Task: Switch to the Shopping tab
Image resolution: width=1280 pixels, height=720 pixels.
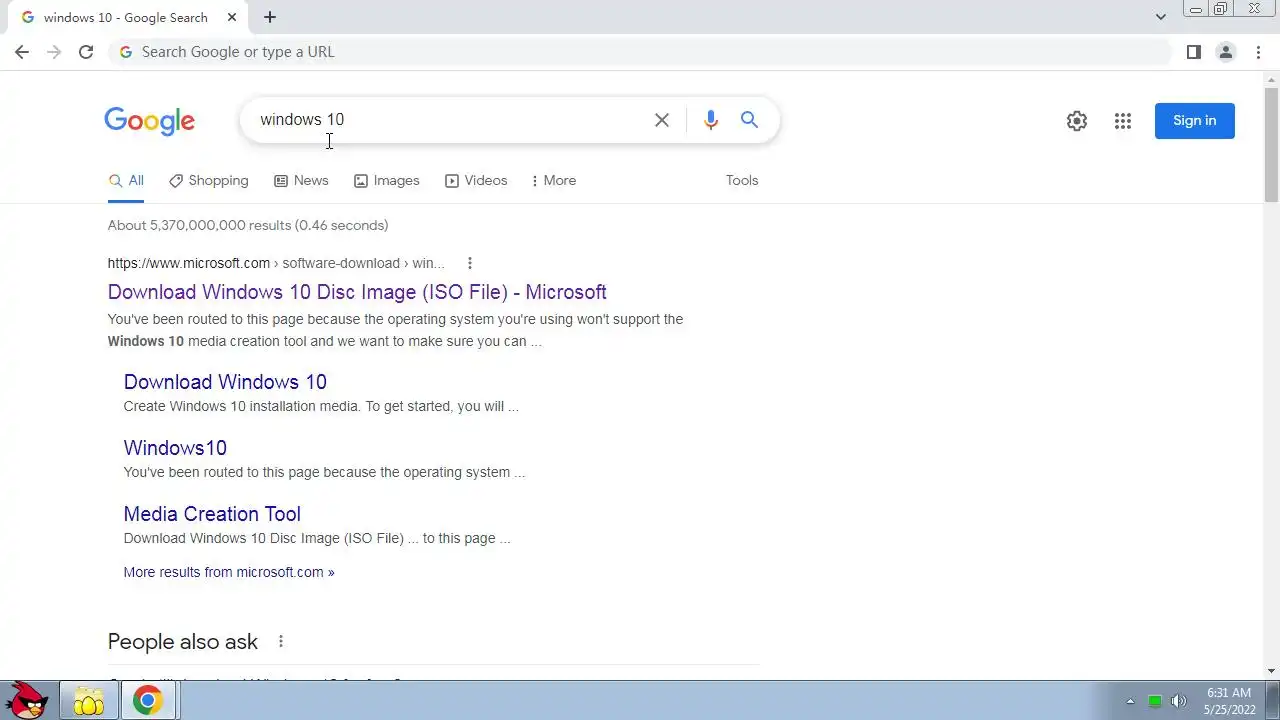Action: point(209,181)
